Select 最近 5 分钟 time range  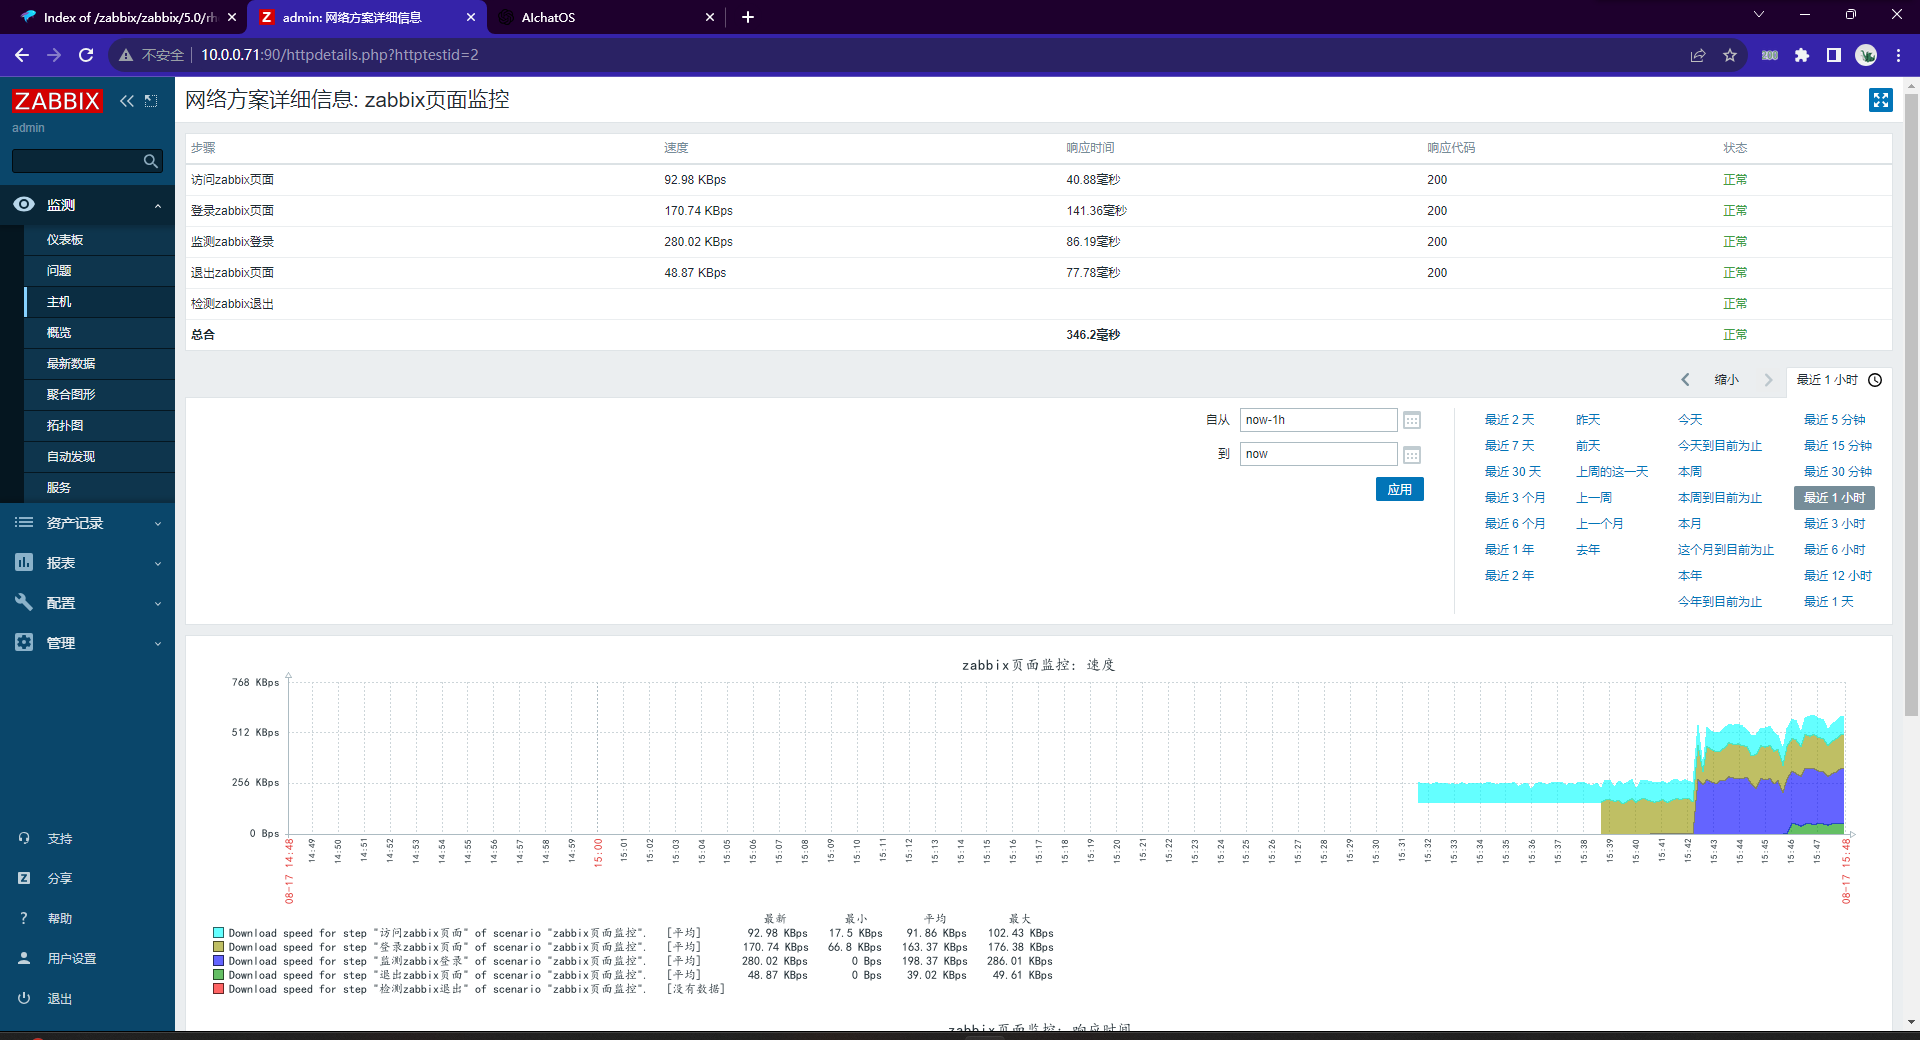1834,420
